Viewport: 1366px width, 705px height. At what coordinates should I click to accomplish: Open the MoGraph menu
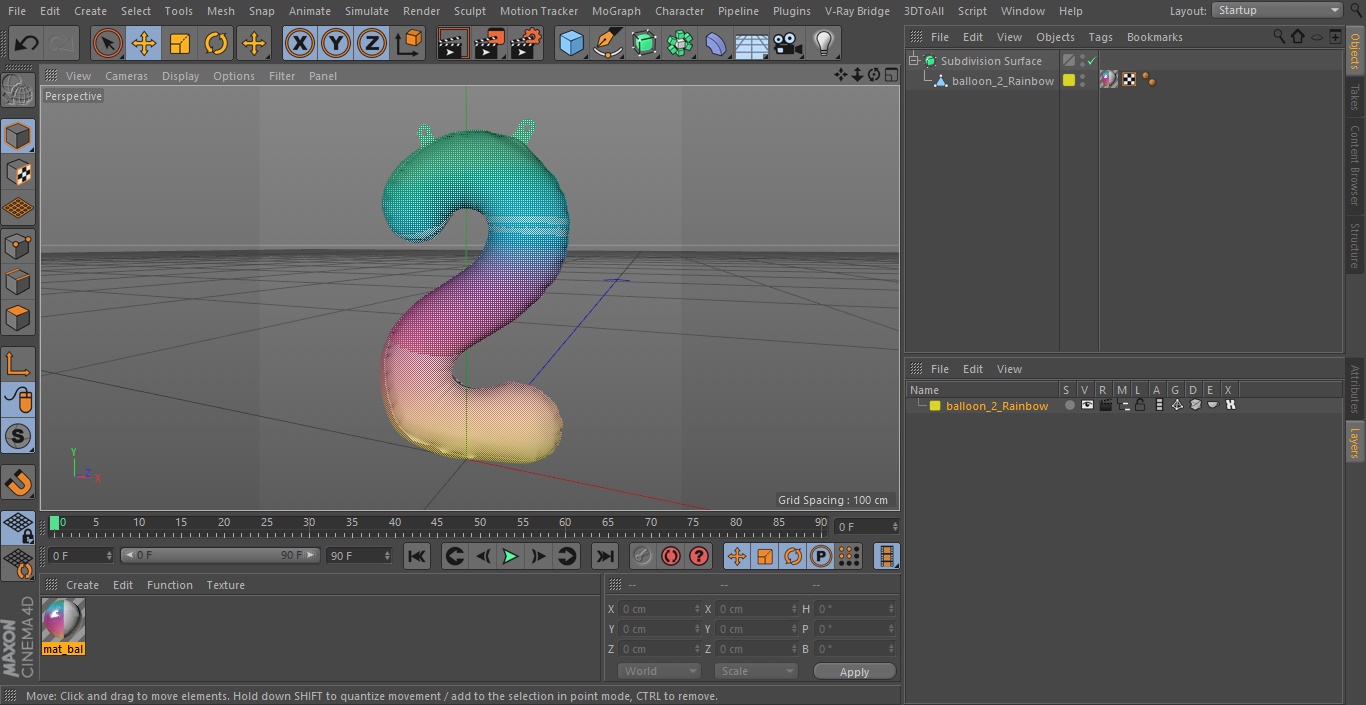point(616,11)
